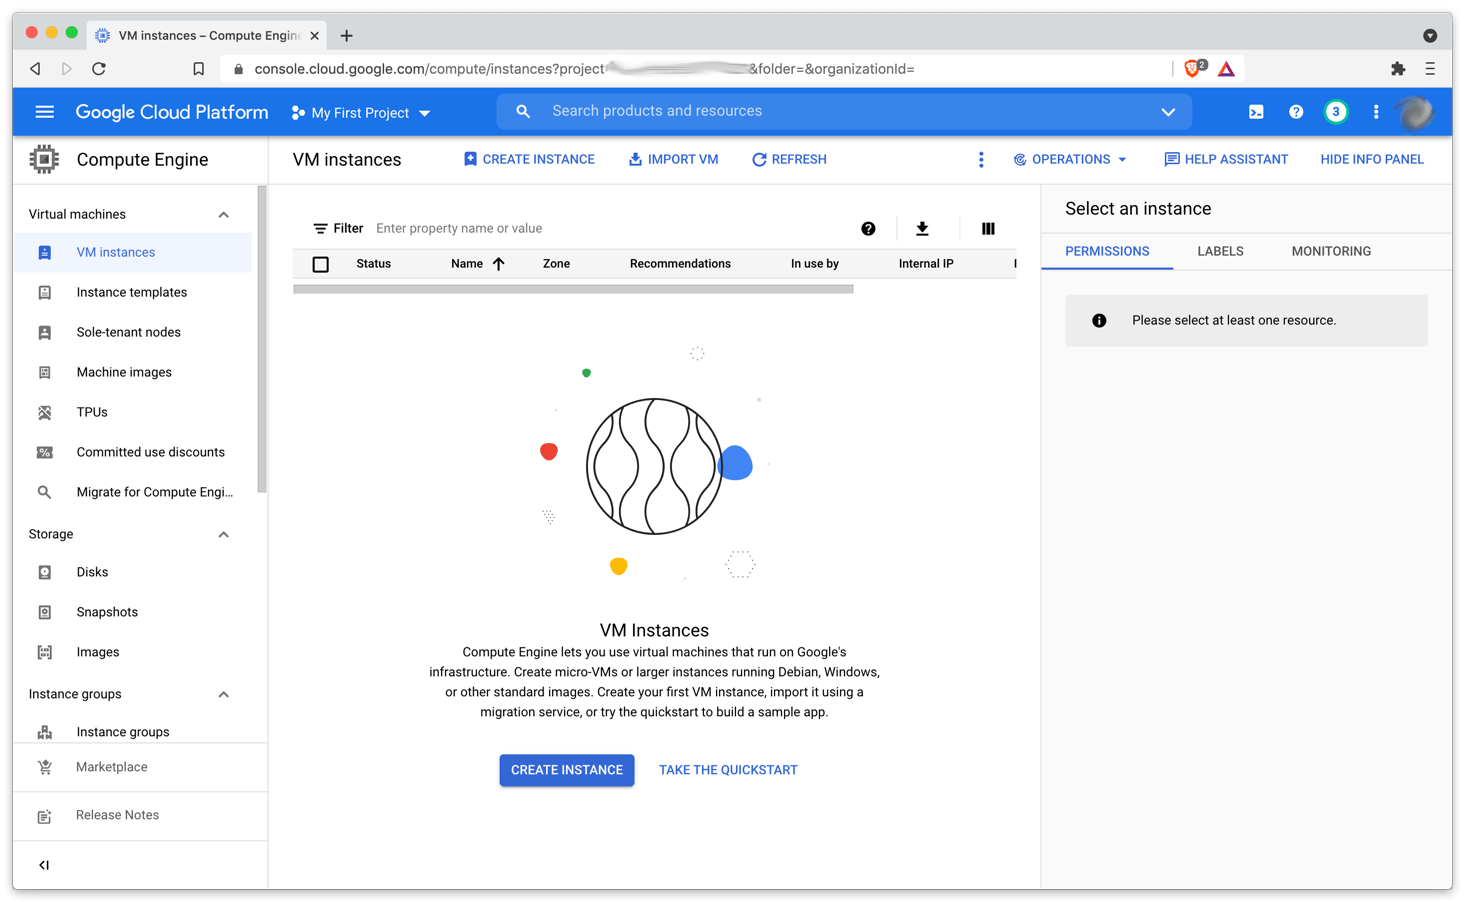Image resolution: width=1465 pixels, height=902 pixels.
Task: Click the Release Notes icon
Action: coord(44,816)
